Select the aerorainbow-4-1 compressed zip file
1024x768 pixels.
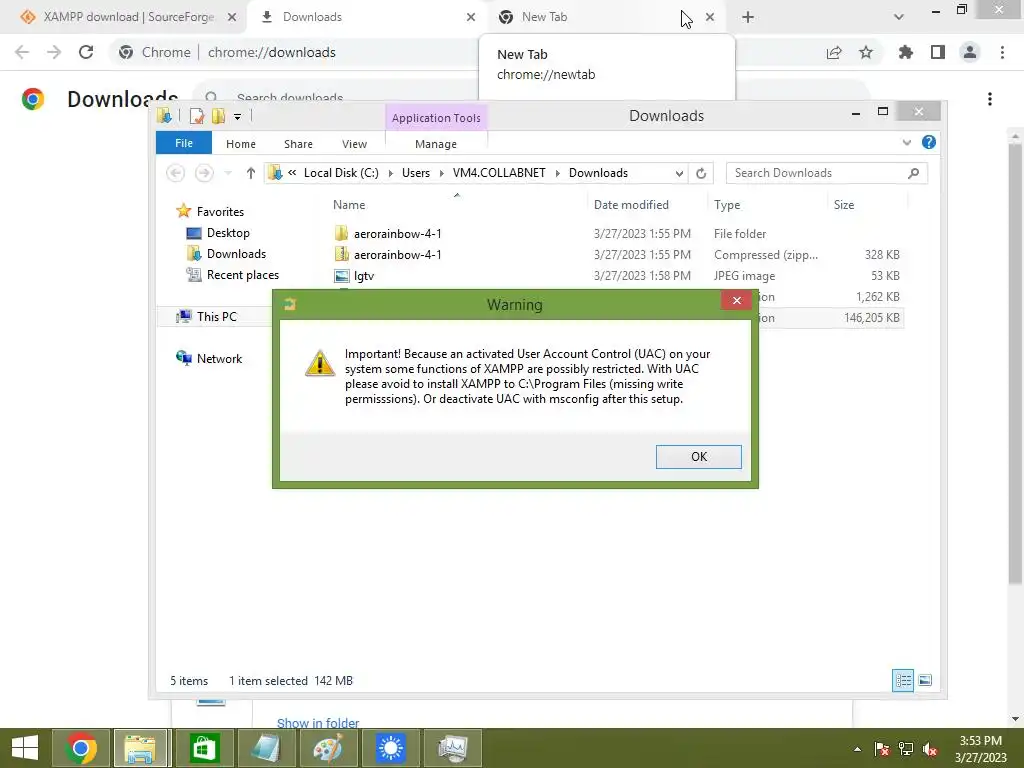point(617,255)
